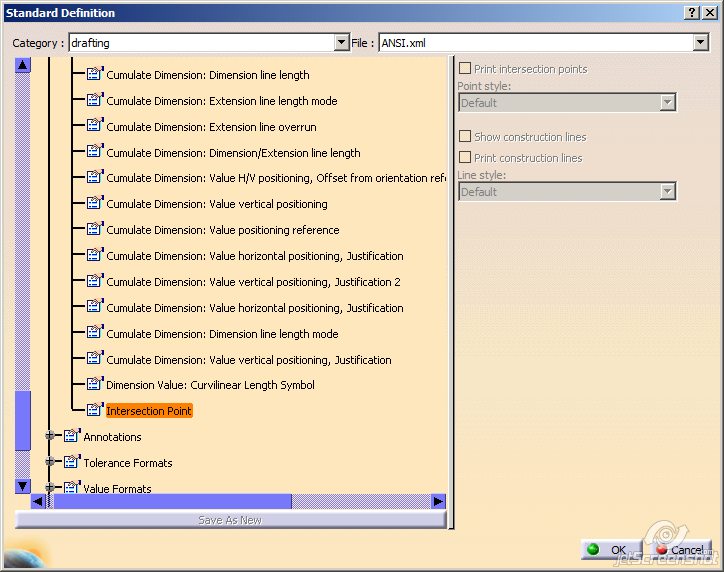The height and width of the screenshot is (572, 724).
Task: Select Cumulate Dimension: Value vertical positioning row
Action: pos(217,204)
